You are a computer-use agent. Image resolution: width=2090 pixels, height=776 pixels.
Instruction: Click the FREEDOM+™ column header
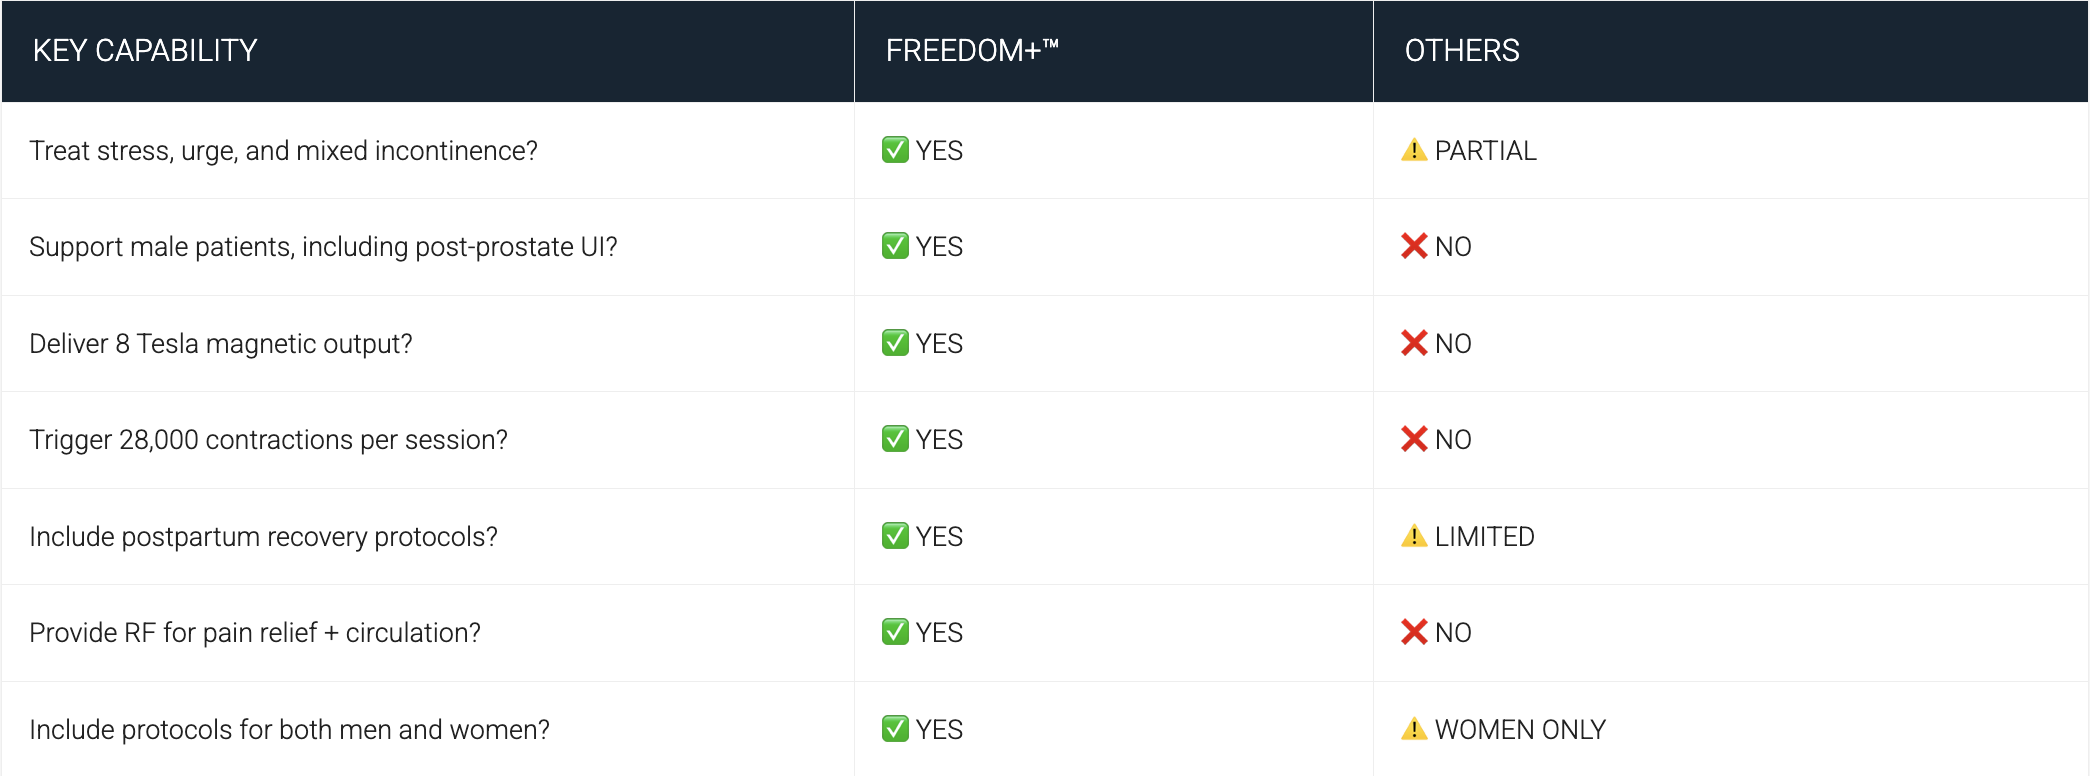pos(971,51)
